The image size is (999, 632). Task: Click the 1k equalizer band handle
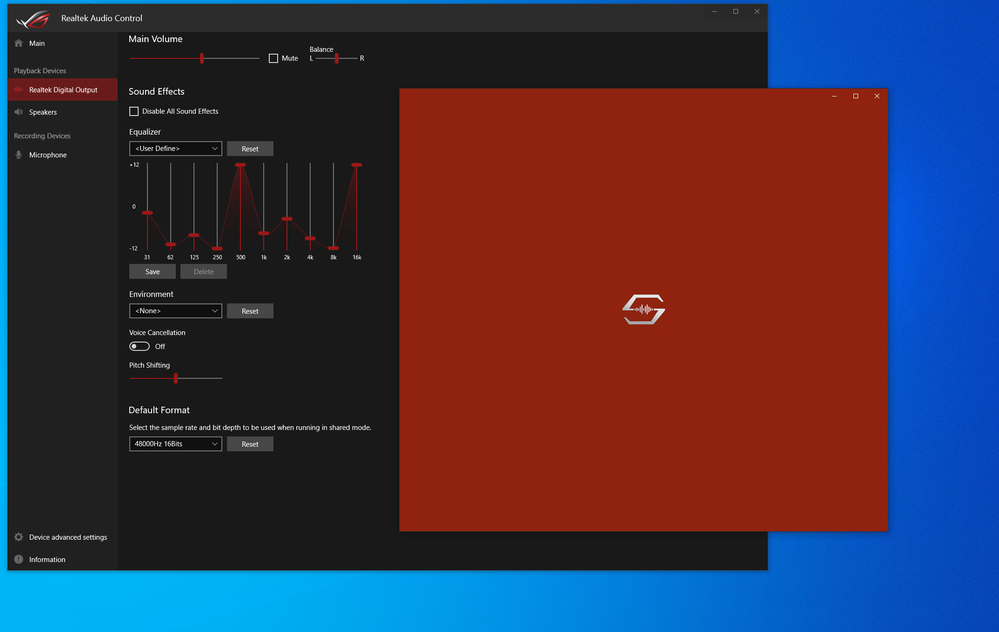(264, 233)
